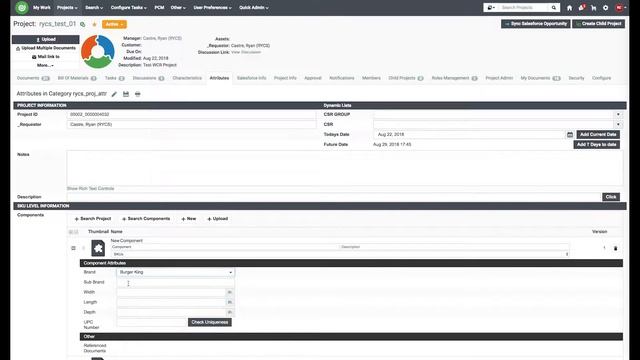The width and height of the screenshot is (640, 360).
Task: Toggle the favorite star for project
Action: 94,24
